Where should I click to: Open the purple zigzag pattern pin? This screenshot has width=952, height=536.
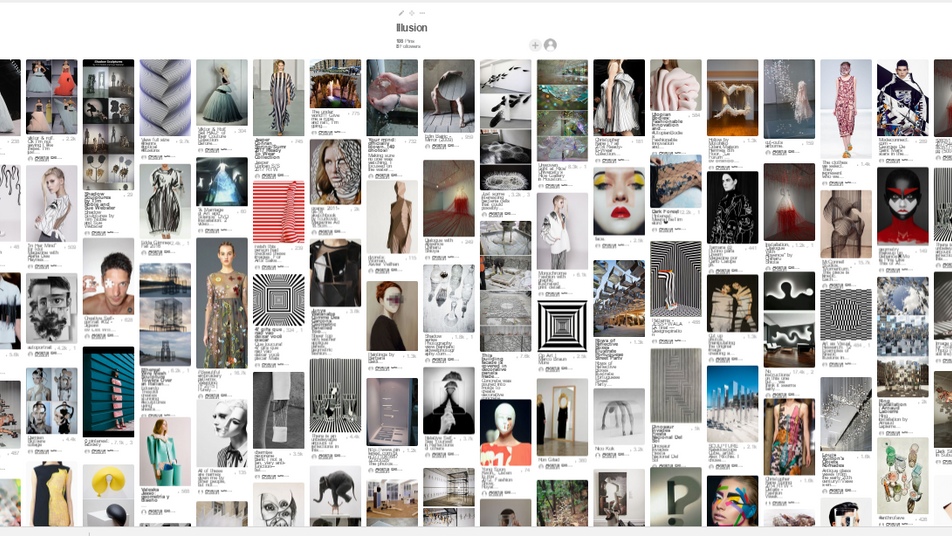[x=165, y=97]
